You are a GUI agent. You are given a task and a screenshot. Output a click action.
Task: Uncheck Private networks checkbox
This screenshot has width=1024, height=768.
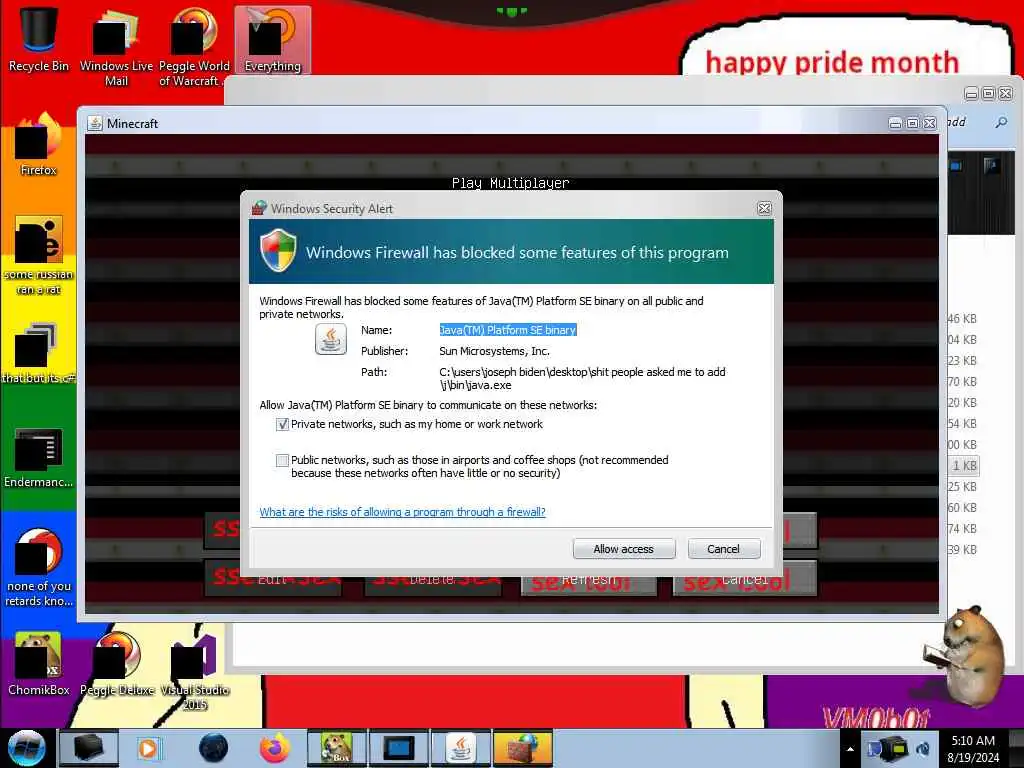282,424
